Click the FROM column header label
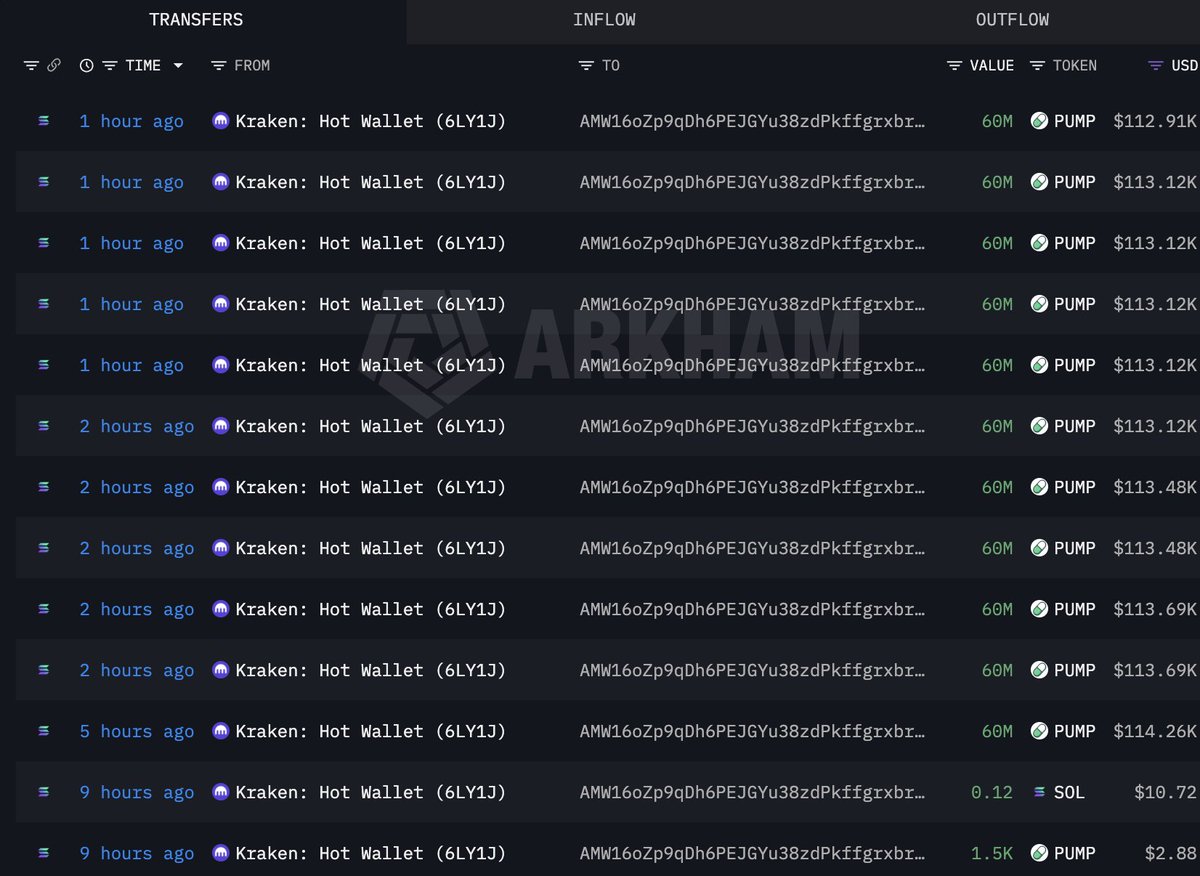The width and height of the screenshot is (1200, 876). [x=252, y=65]
